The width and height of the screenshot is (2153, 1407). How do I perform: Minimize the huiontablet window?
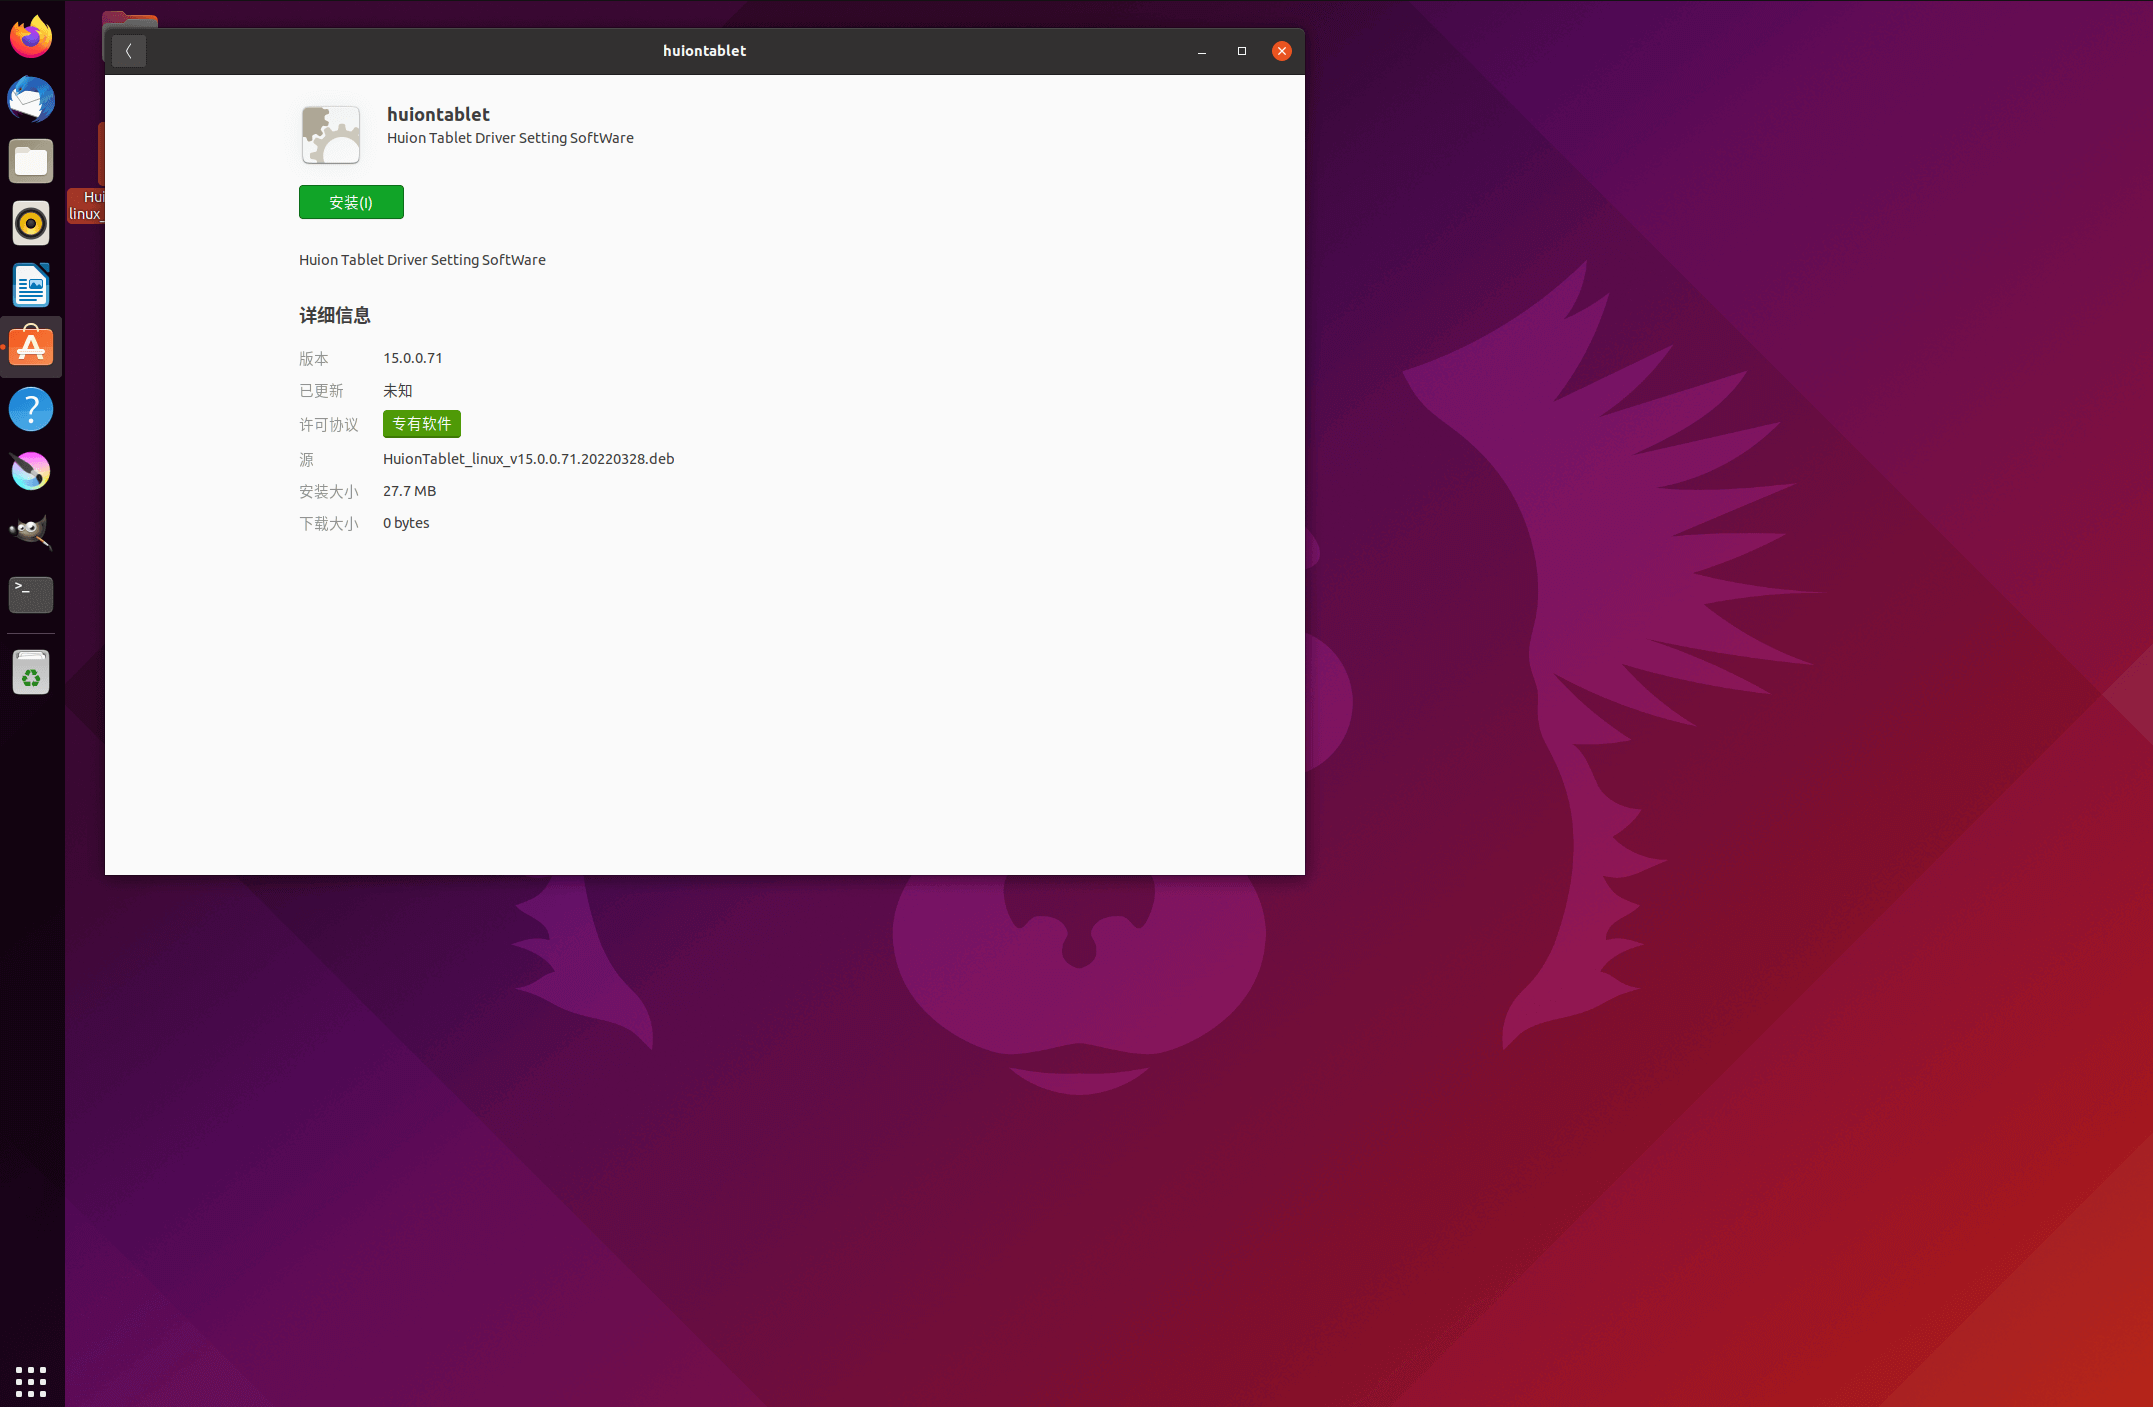[1202, 51]
